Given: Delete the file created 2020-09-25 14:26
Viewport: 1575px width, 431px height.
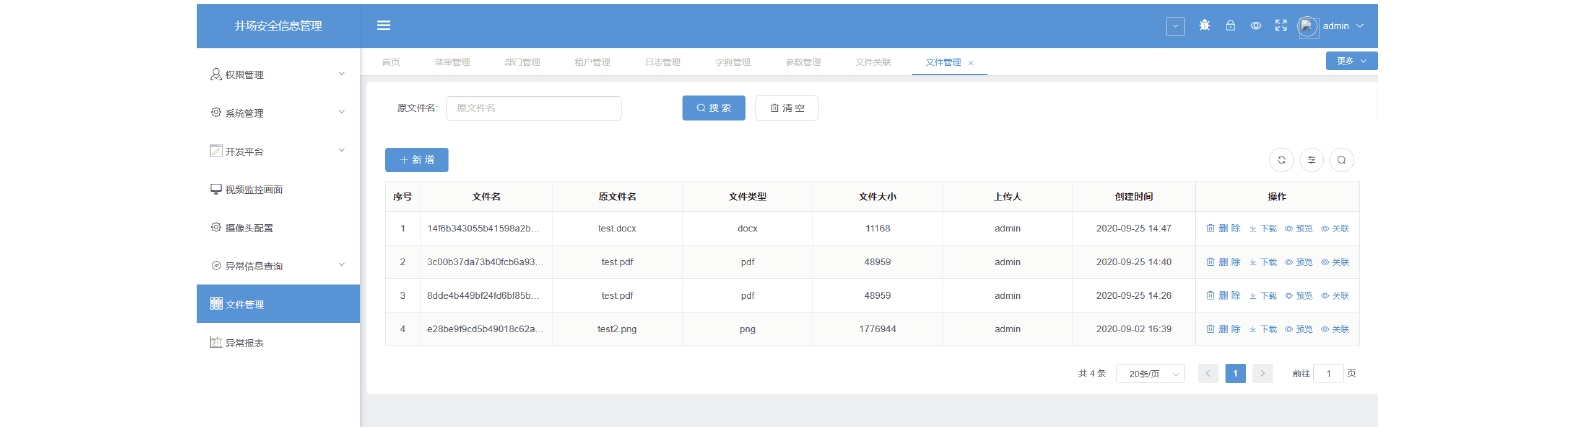Looking at the screenshot, I should tap(1223, 295).
